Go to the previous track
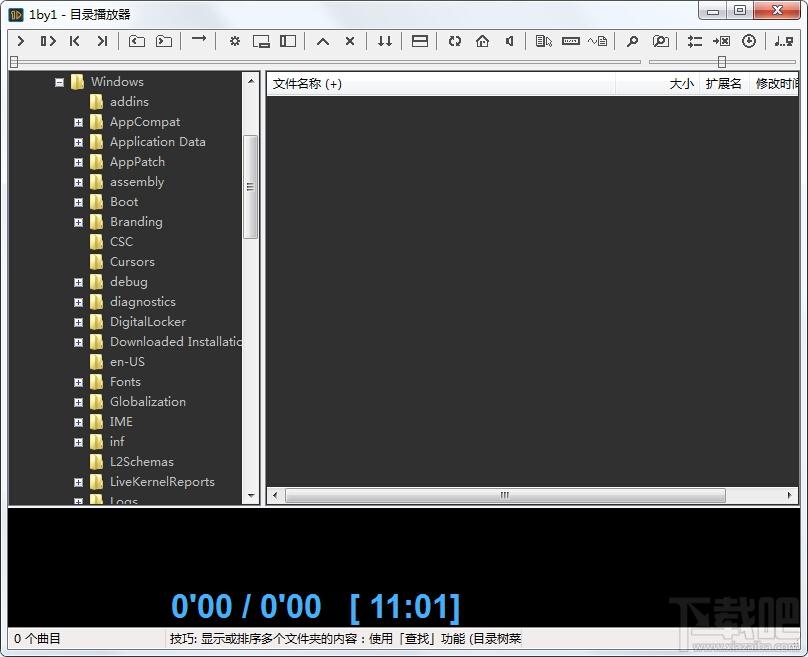 pos(75,41)
